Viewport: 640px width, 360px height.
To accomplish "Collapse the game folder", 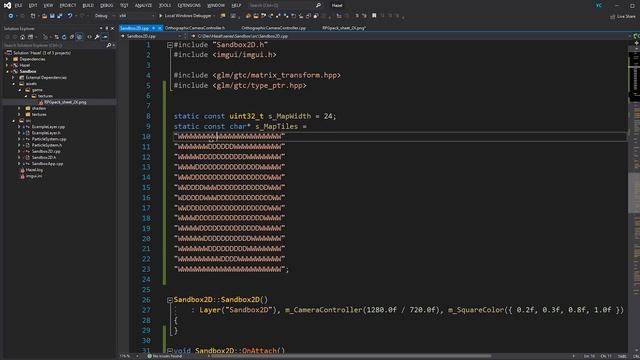I will tap(20, 90).
